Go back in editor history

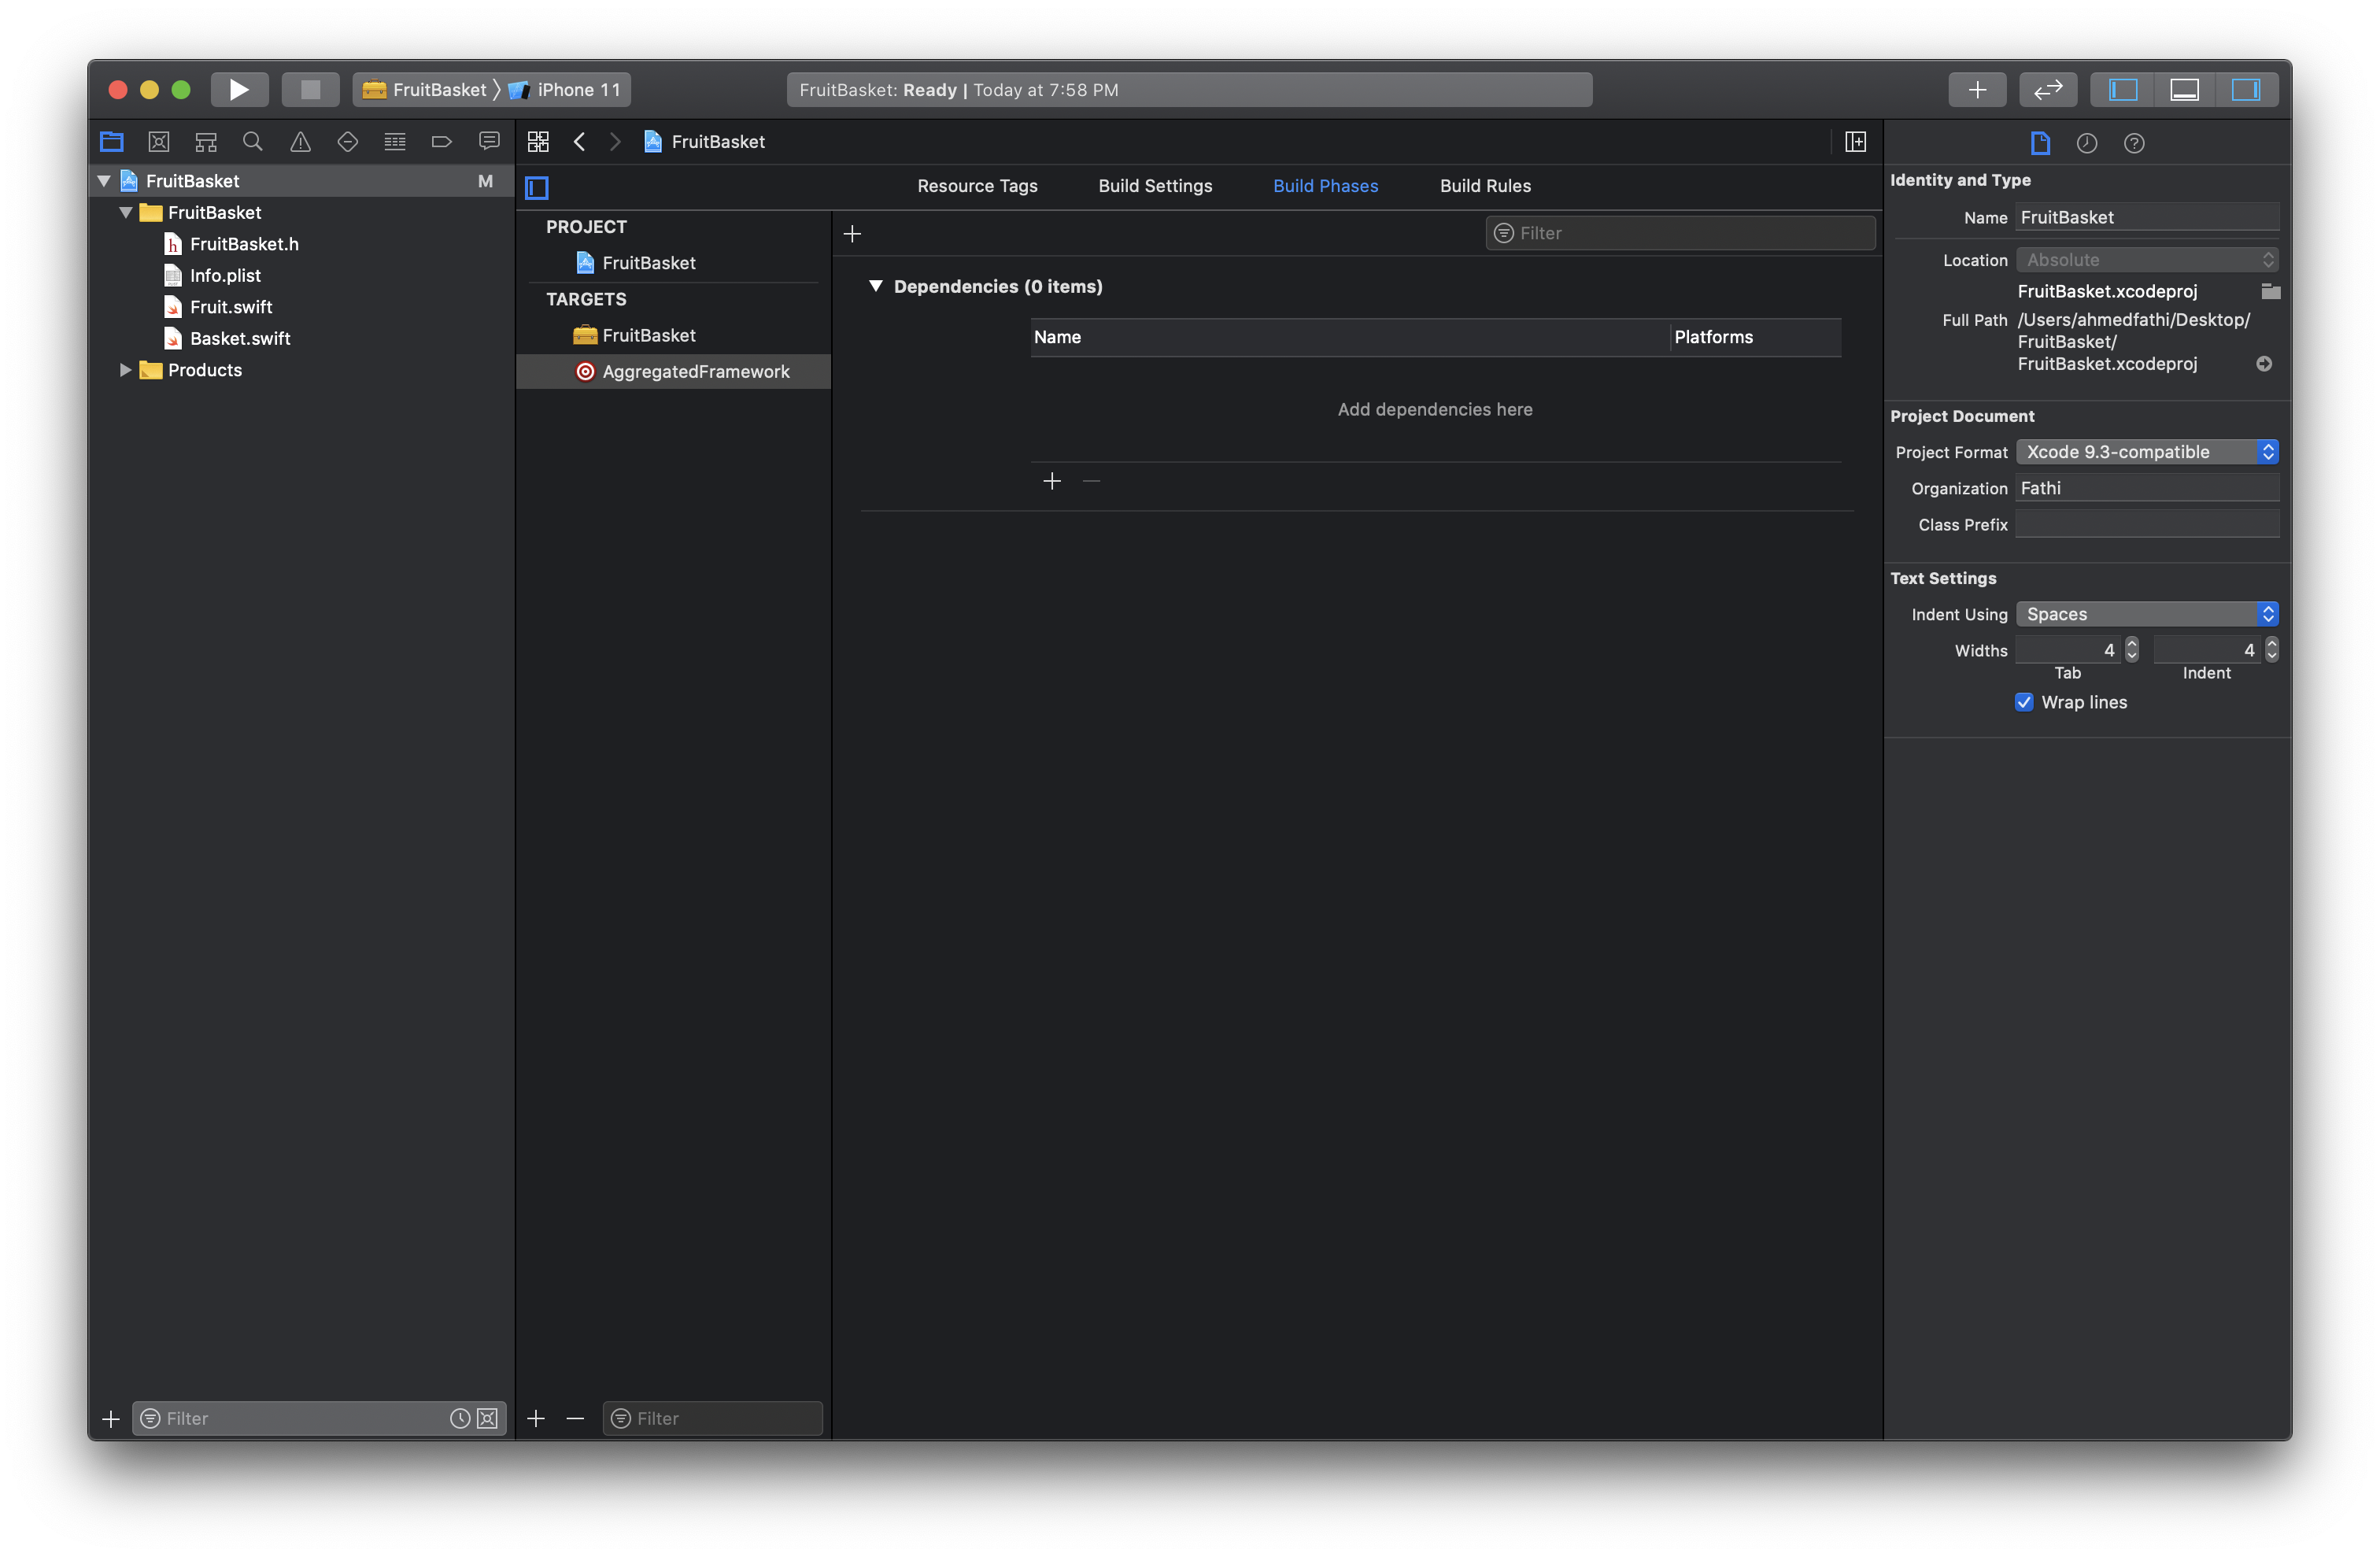coord(579,142)
